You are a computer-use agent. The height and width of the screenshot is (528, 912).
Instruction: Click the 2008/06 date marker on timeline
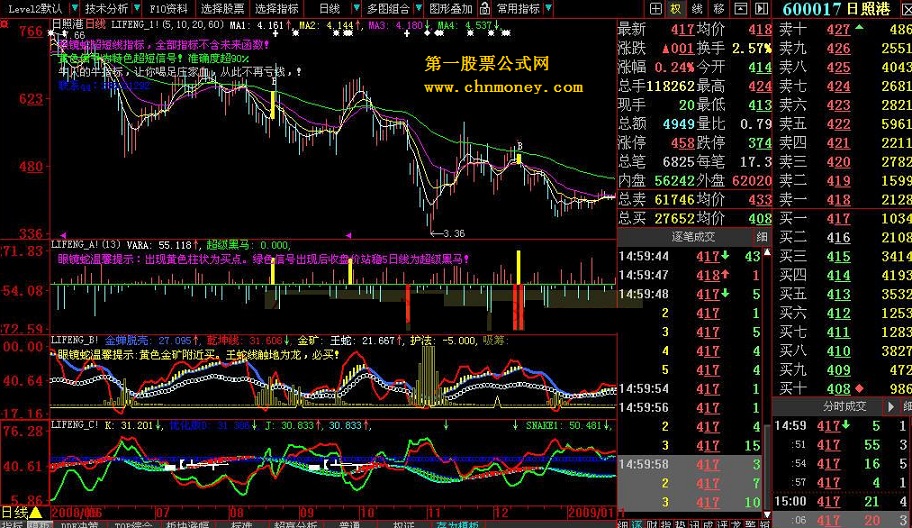(77, 512)
